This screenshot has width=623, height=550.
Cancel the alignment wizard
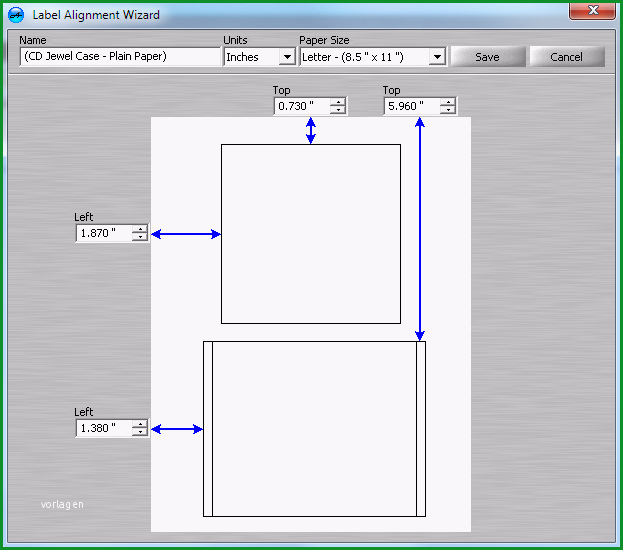567,57
